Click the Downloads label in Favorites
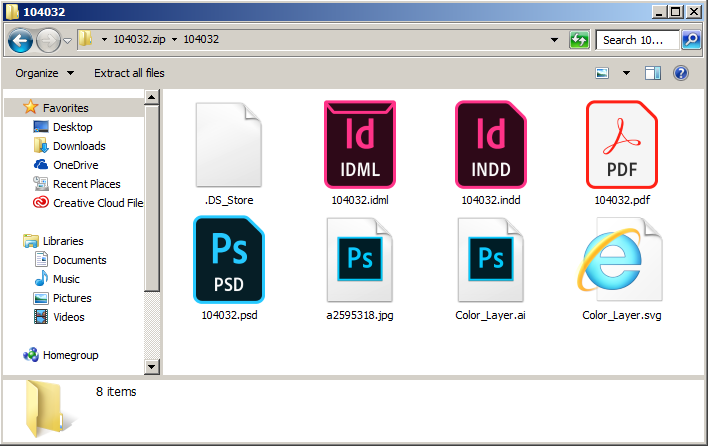This screenshot has width=708, height=446. (79, 146)
